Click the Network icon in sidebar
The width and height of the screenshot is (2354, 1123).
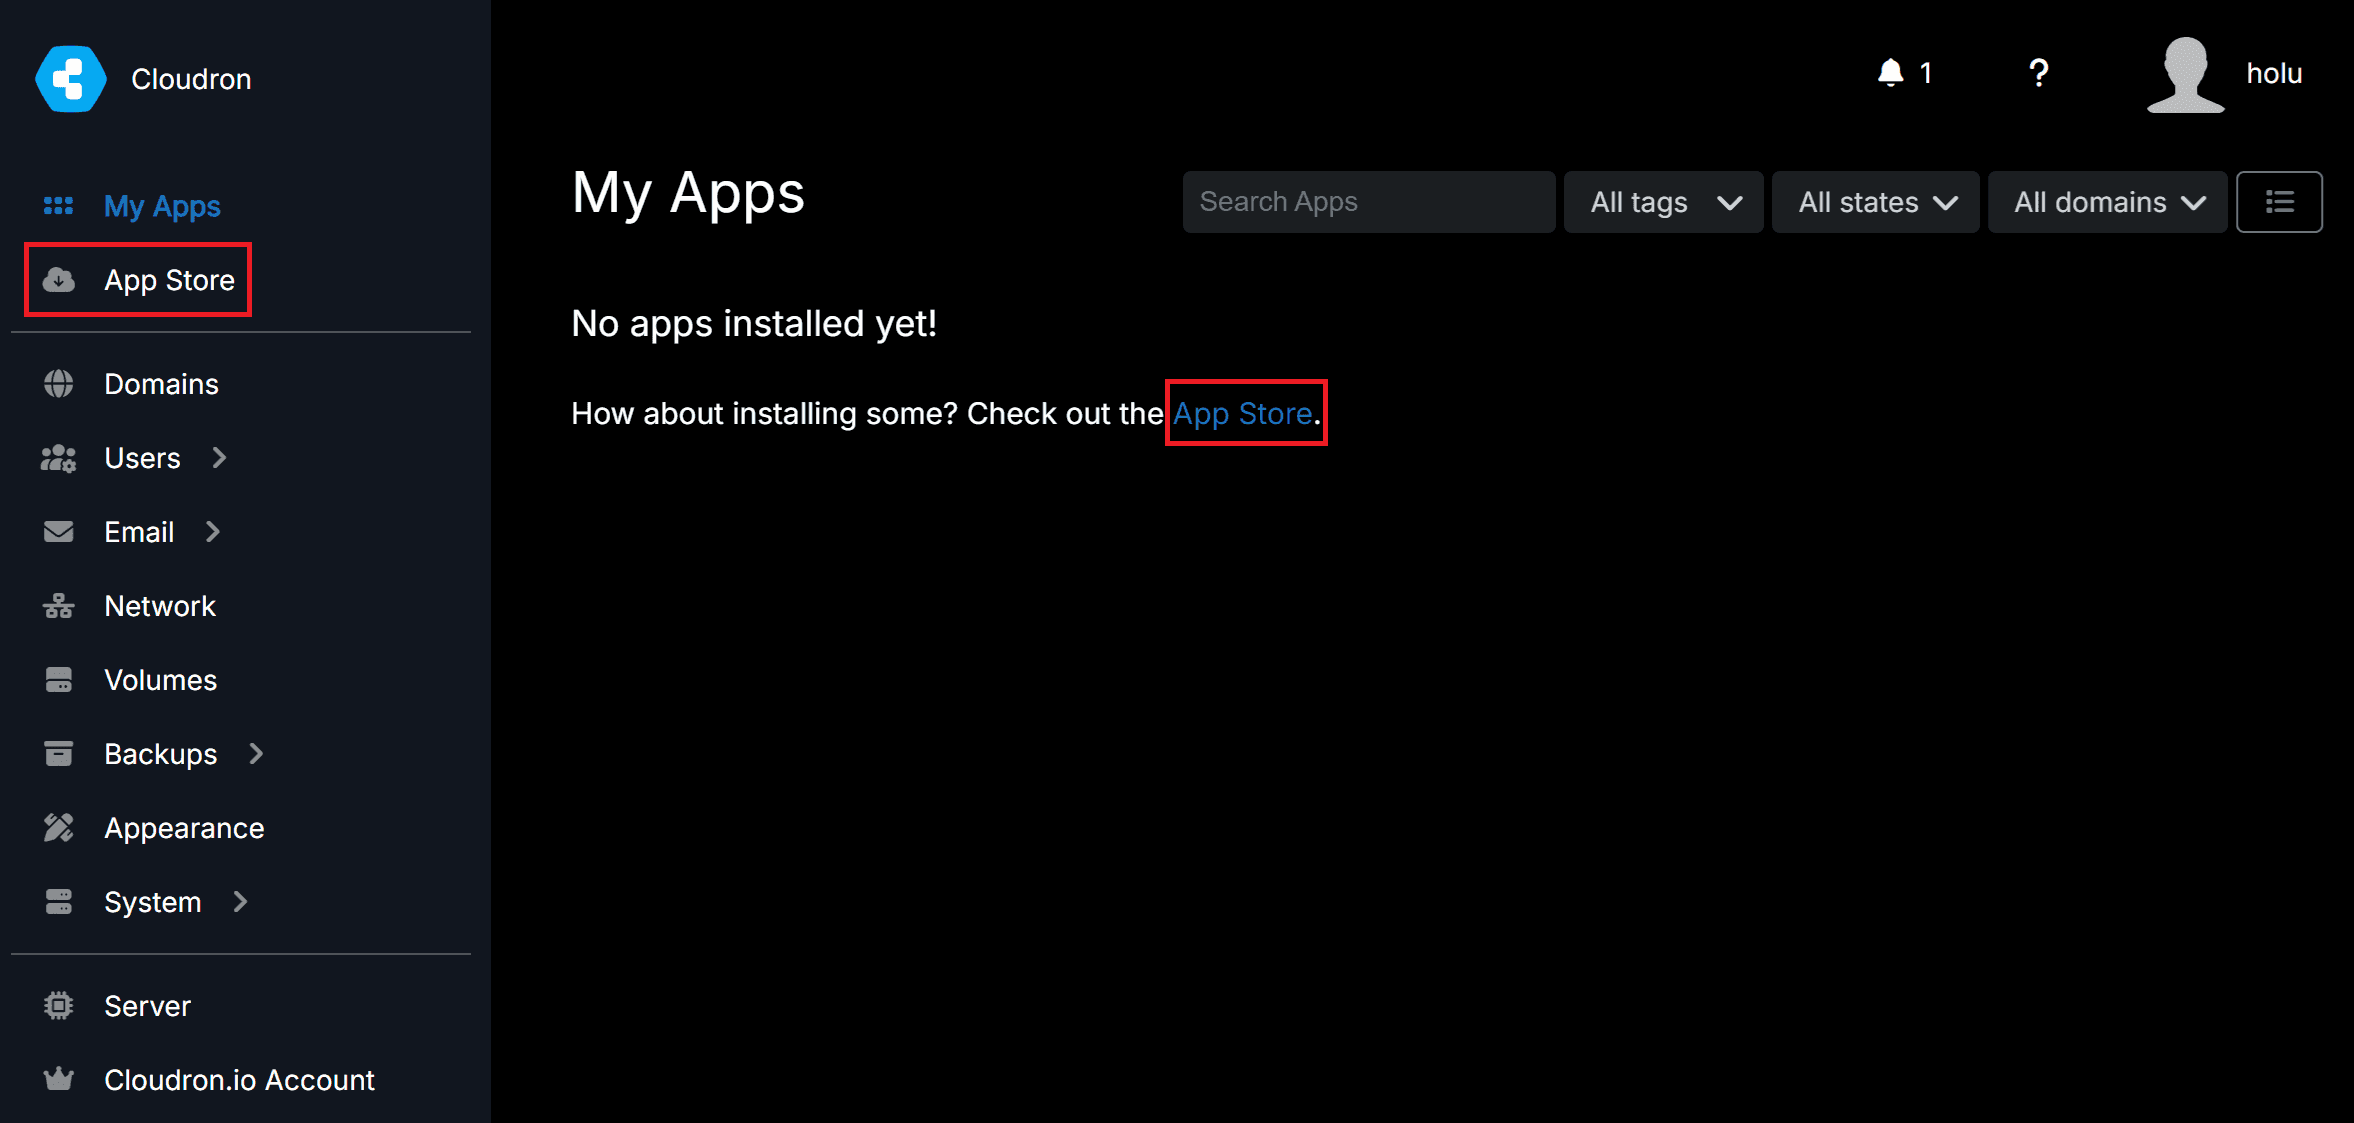click(58, 606)
